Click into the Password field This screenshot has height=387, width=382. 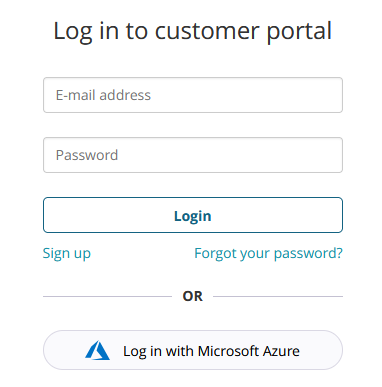(193, 155)
